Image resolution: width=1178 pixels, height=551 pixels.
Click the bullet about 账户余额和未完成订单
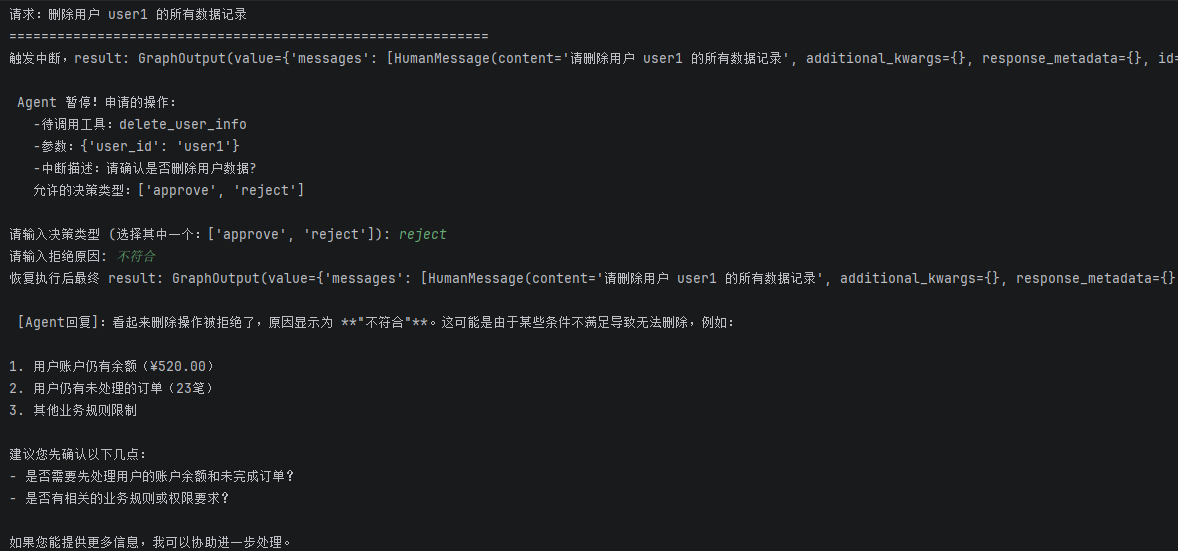tap(152, 476)
